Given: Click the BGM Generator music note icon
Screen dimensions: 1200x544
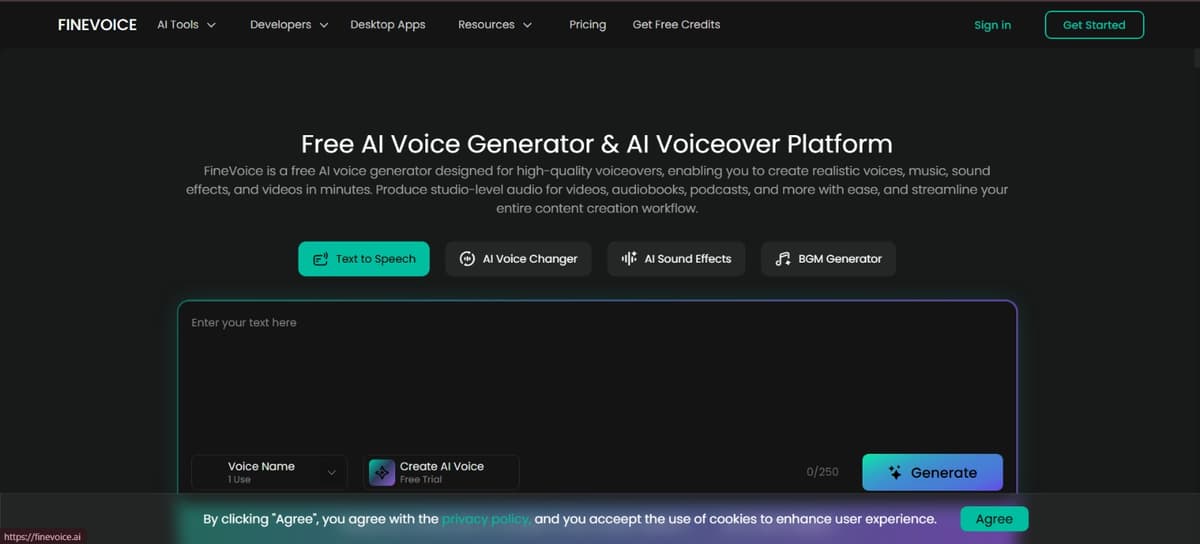Looking at the screenshot, I should (783, 259).
